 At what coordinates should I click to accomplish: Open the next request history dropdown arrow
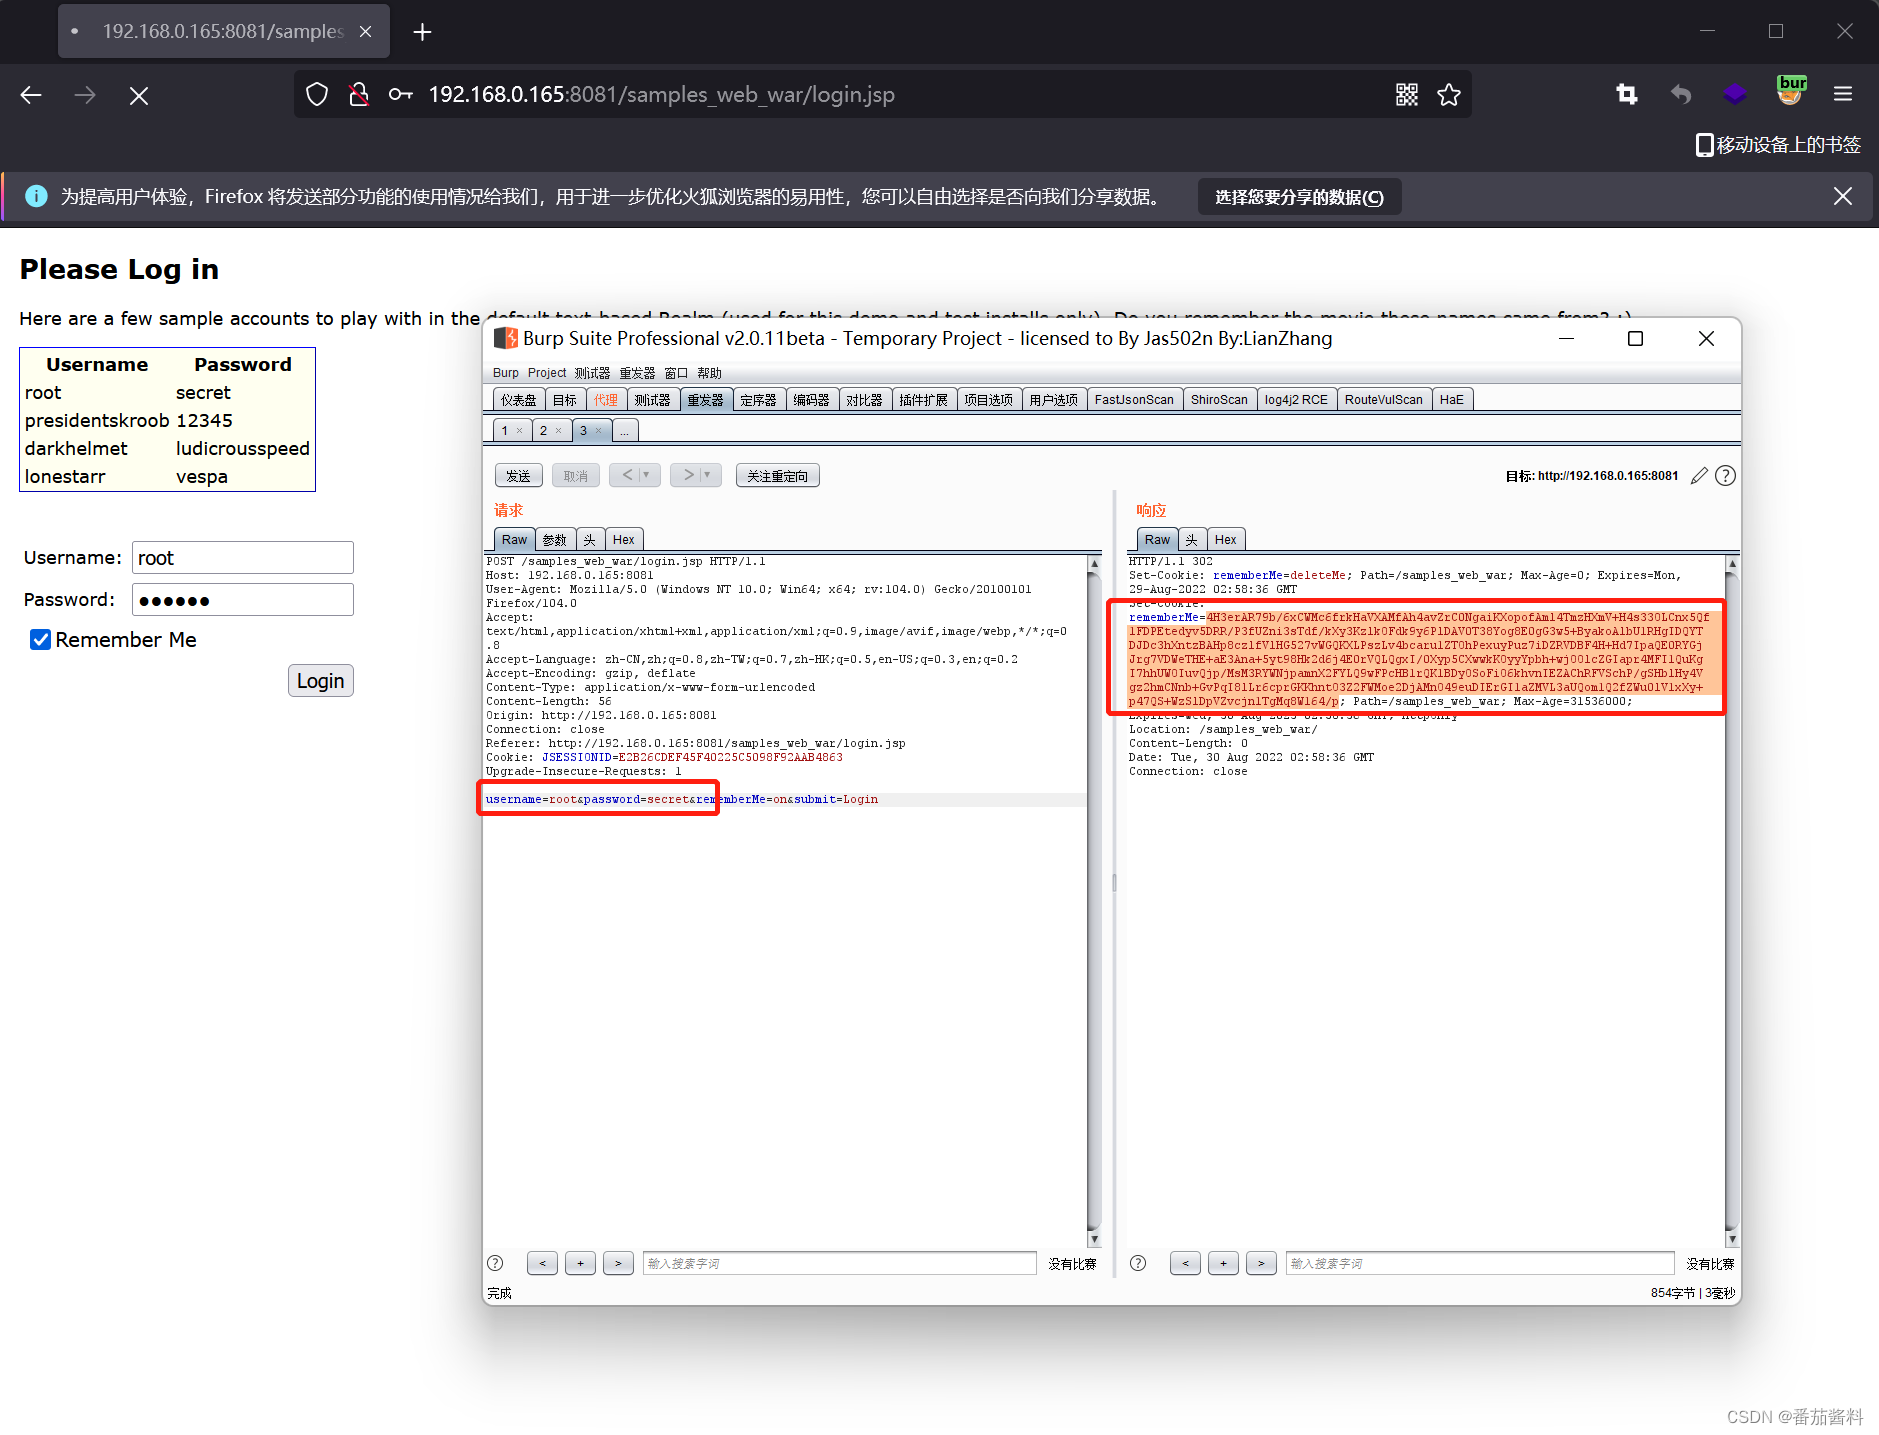(x=708, y=475)
